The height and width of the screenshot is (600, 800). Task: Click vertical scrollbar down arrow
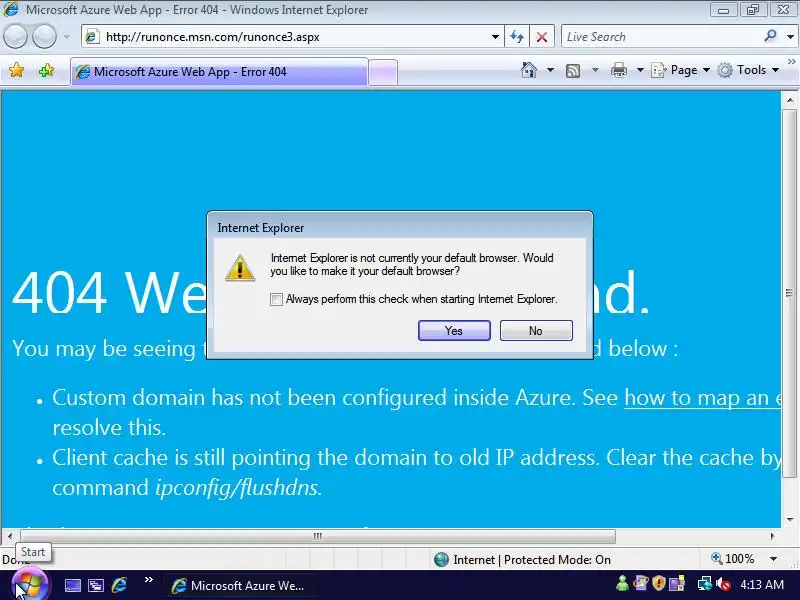pyautogui.click(x=790, y=519)
